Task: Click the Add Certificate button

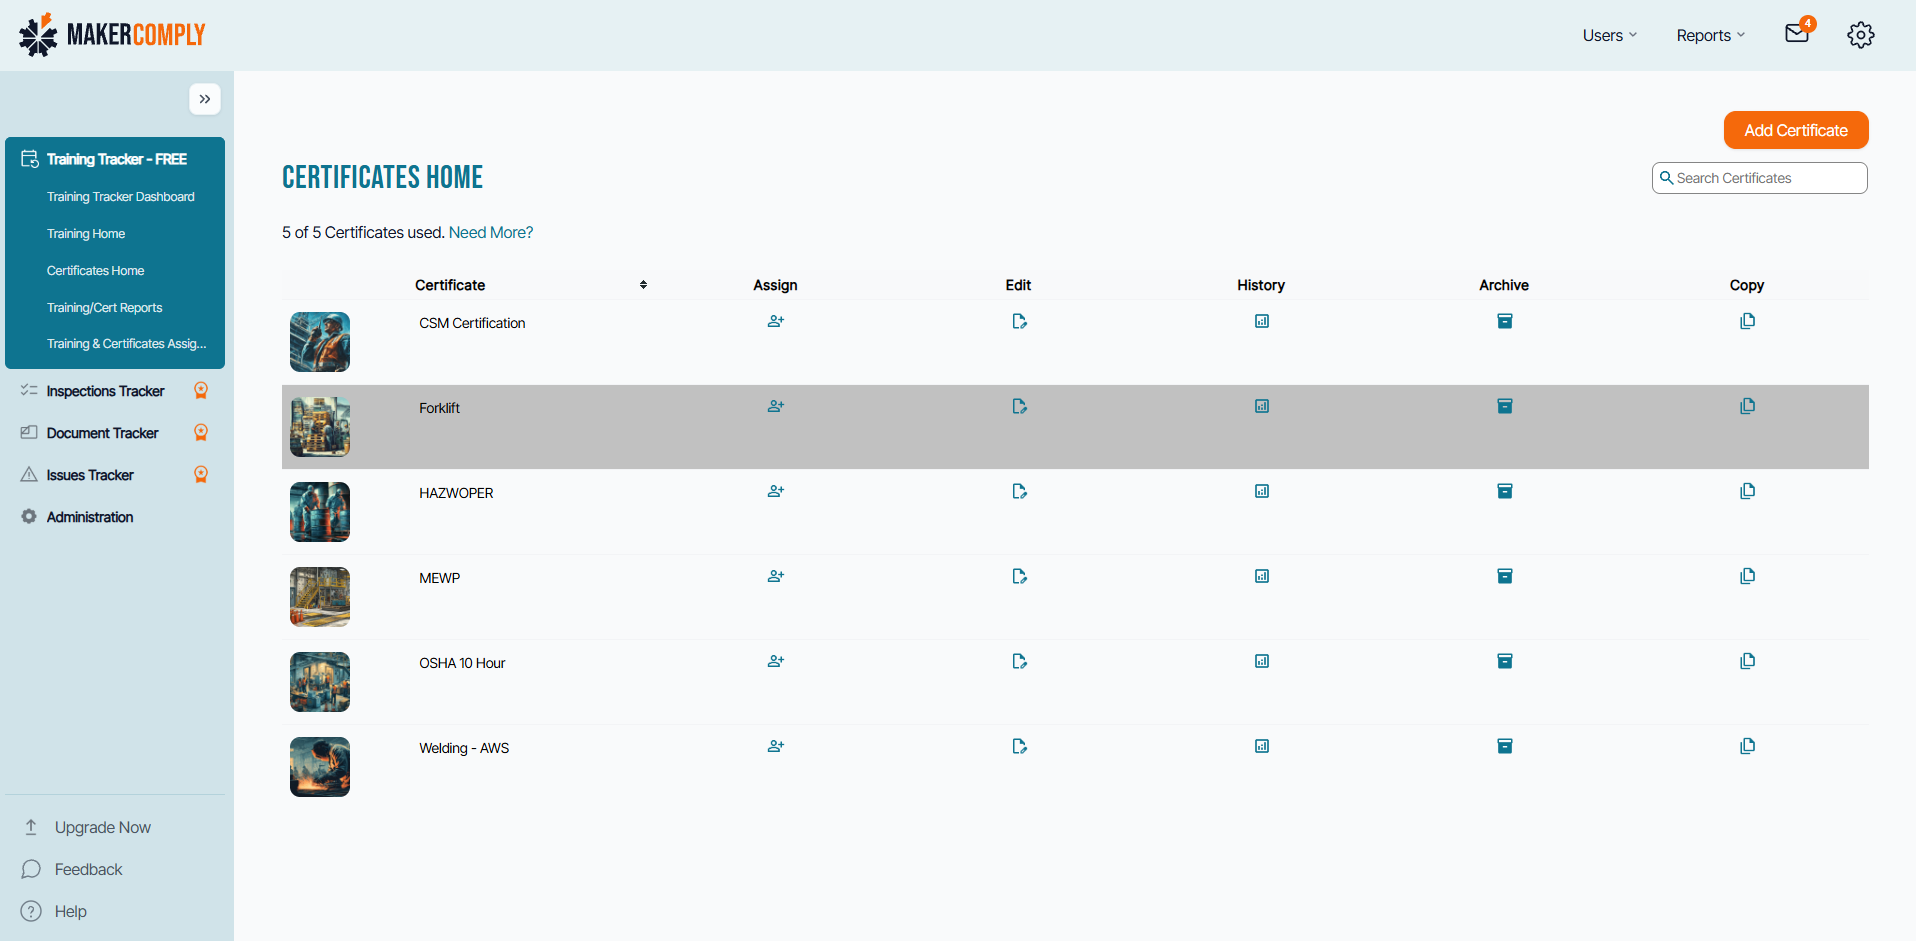Action: tap(1796, 130)
